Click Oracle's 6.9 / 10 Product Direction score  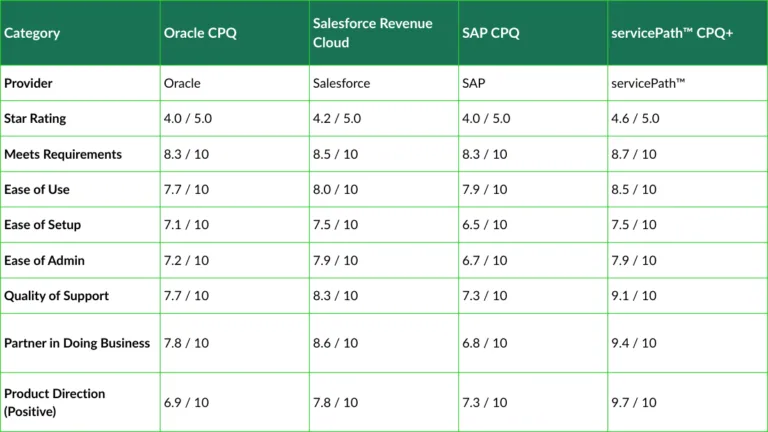[x=186, y=402]
